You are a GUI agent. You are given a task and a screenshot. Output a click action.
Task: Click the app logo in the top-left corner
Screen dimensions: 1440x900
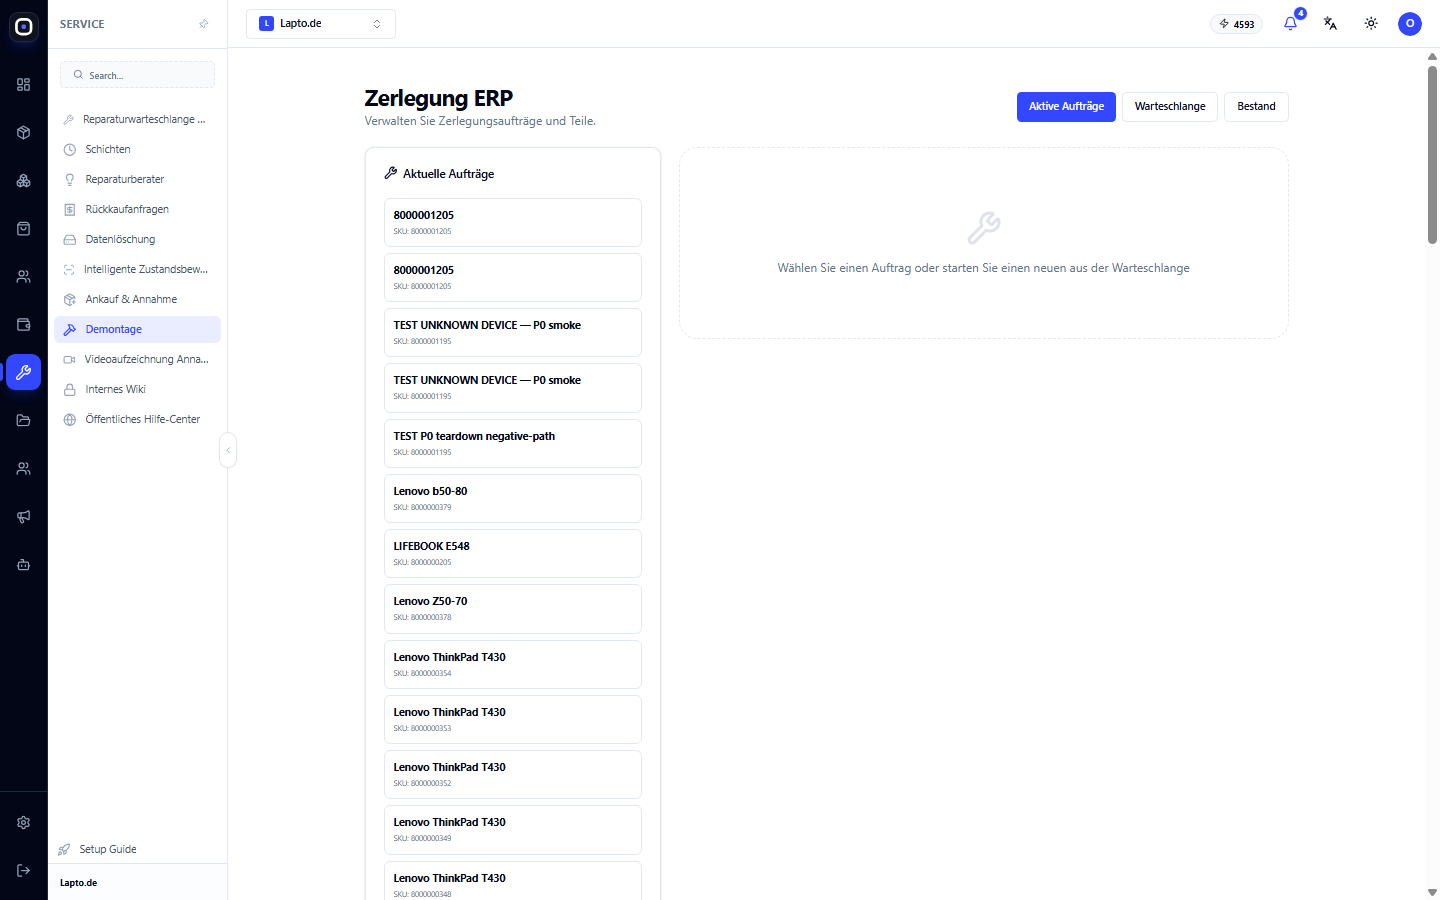pyautogui.click(x=24, y=27)
